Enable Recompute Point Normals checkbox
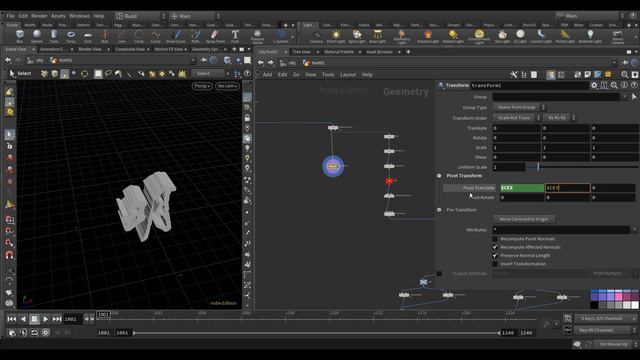The image size is (640, 360). coord(495,239)
